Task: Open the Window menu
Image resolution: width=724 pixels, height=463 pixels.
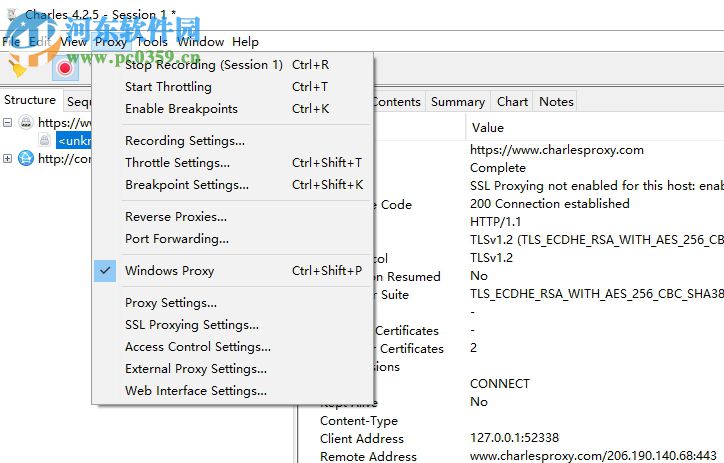Action: coord(201,42)
